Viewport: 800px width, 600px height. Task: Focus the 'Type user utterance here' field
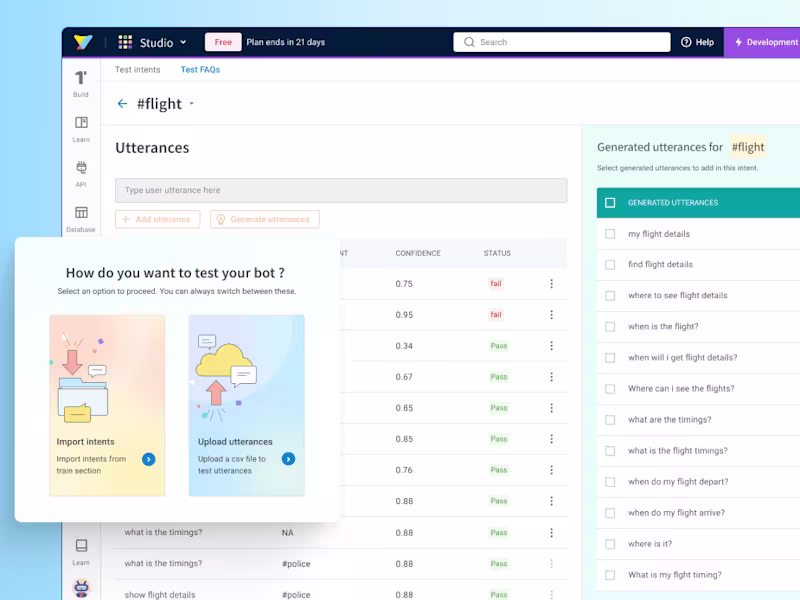pyautogui.click(x=341, y=190)
